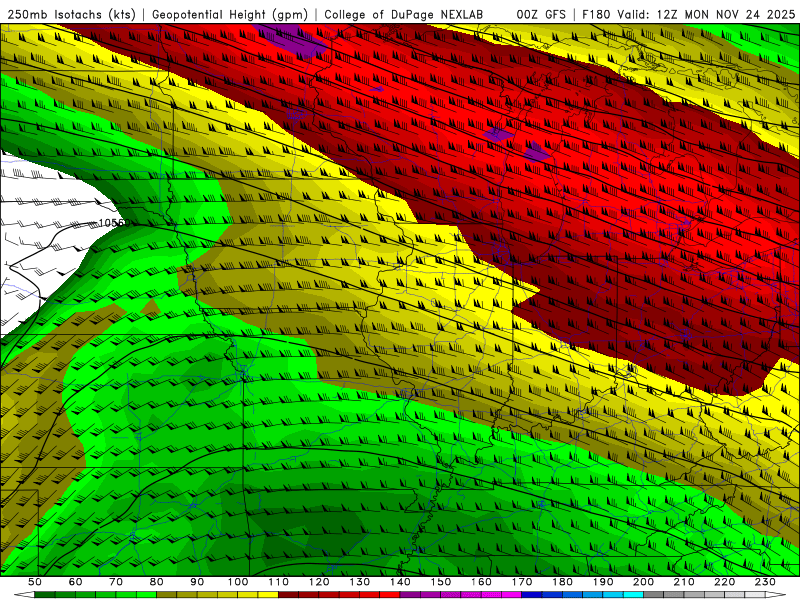Click the 'College of DuPage NEXLAB' credit text
This screenshot has width=800, height=600.
coord(404,15)
